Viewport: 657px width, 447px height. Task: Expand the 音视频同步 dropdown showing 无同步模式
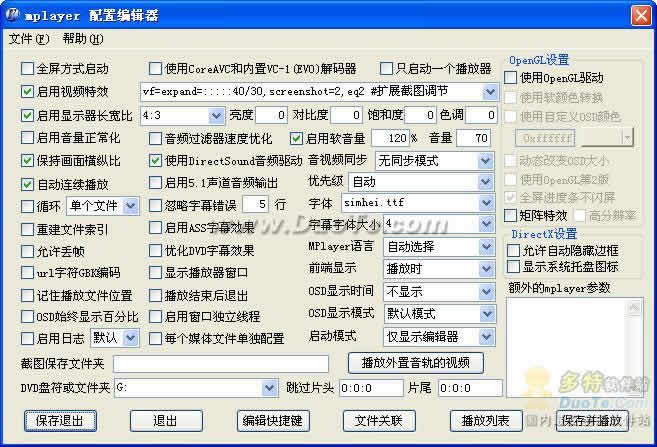[489, 160]
